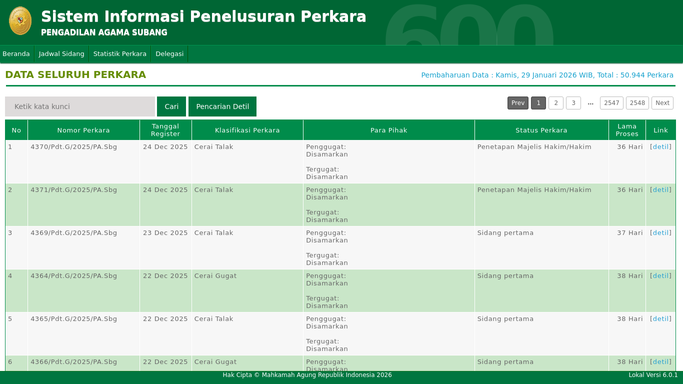Open detil link for case 4365/Pdt.G/2025/PA.Sbg
Image resolution: width=683 pixels, height=384 pixels.
coord(661,319)
